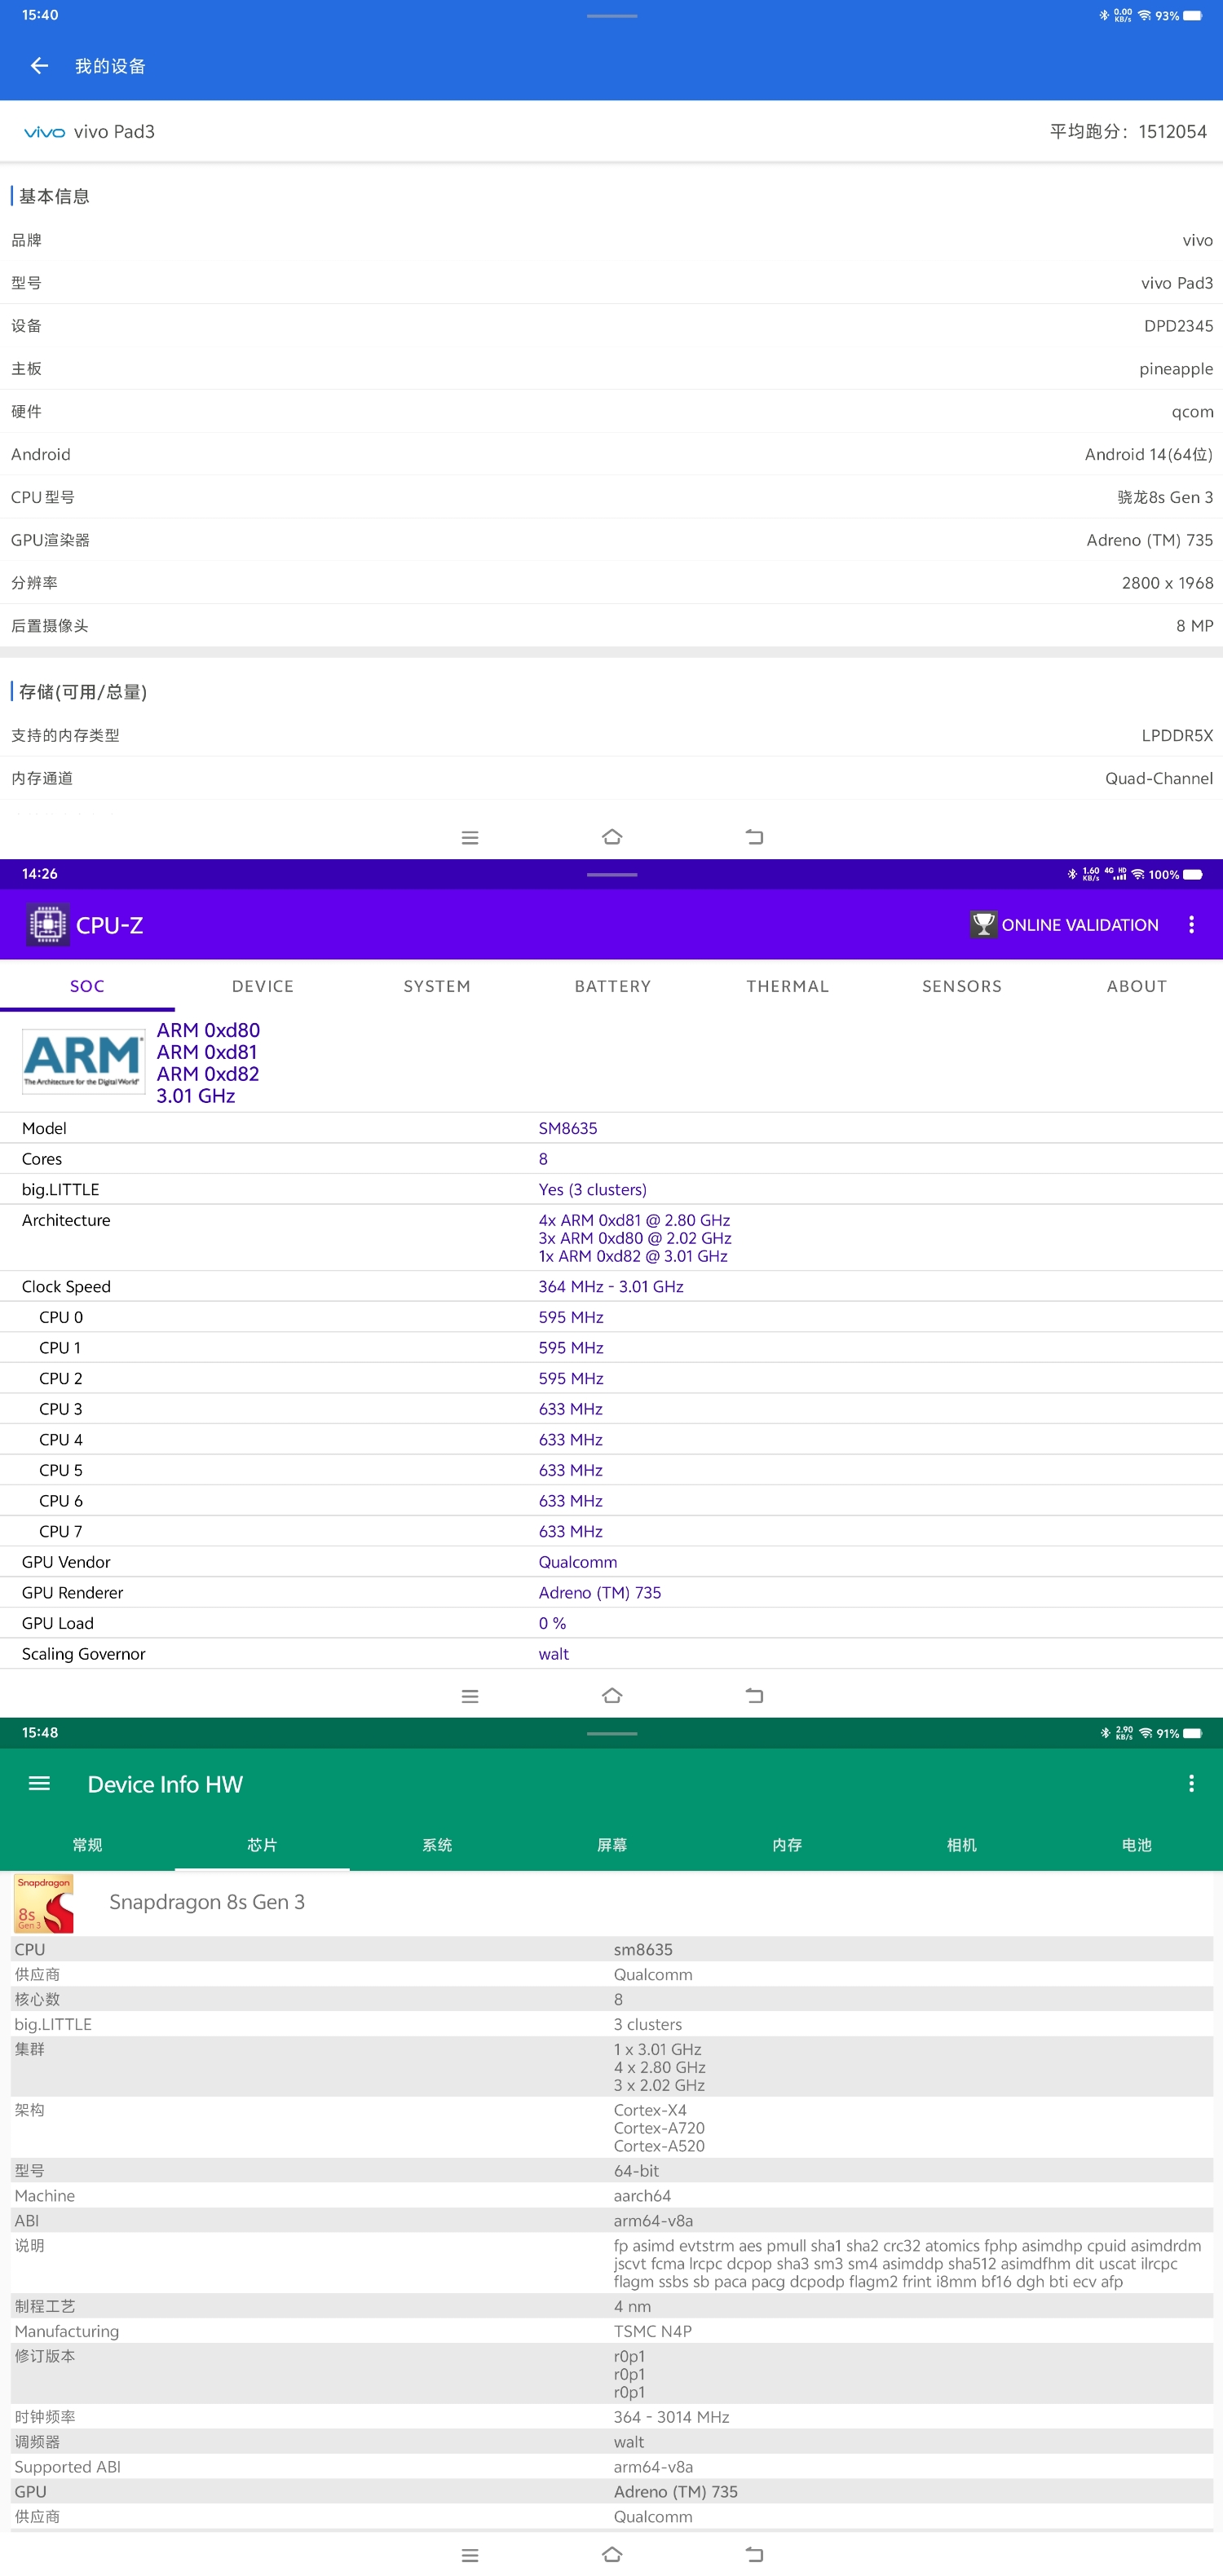This screenshot has height=2576, width=1223.
Task: Open Device Info HW three-dot overflow menu
Action: click(1191, 1783)
